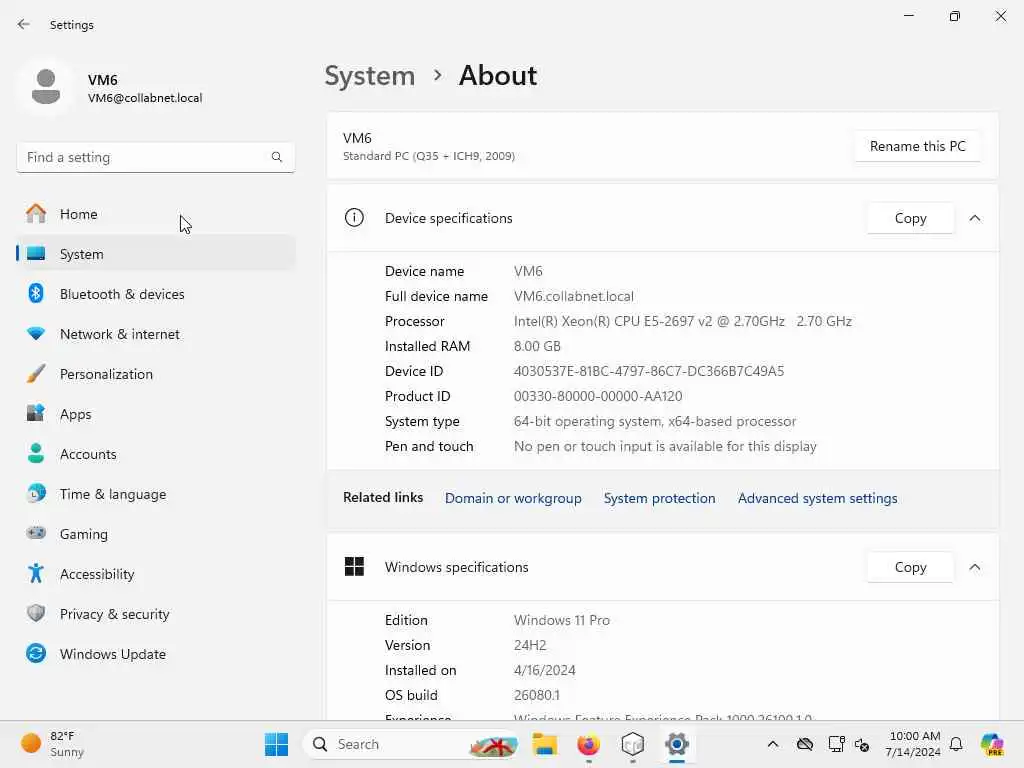The width and height of the screenshot is (1024, 768).
Task: Click the Product ID value 00330-80000-00000-AA120
Action: [x=598, y=396]
